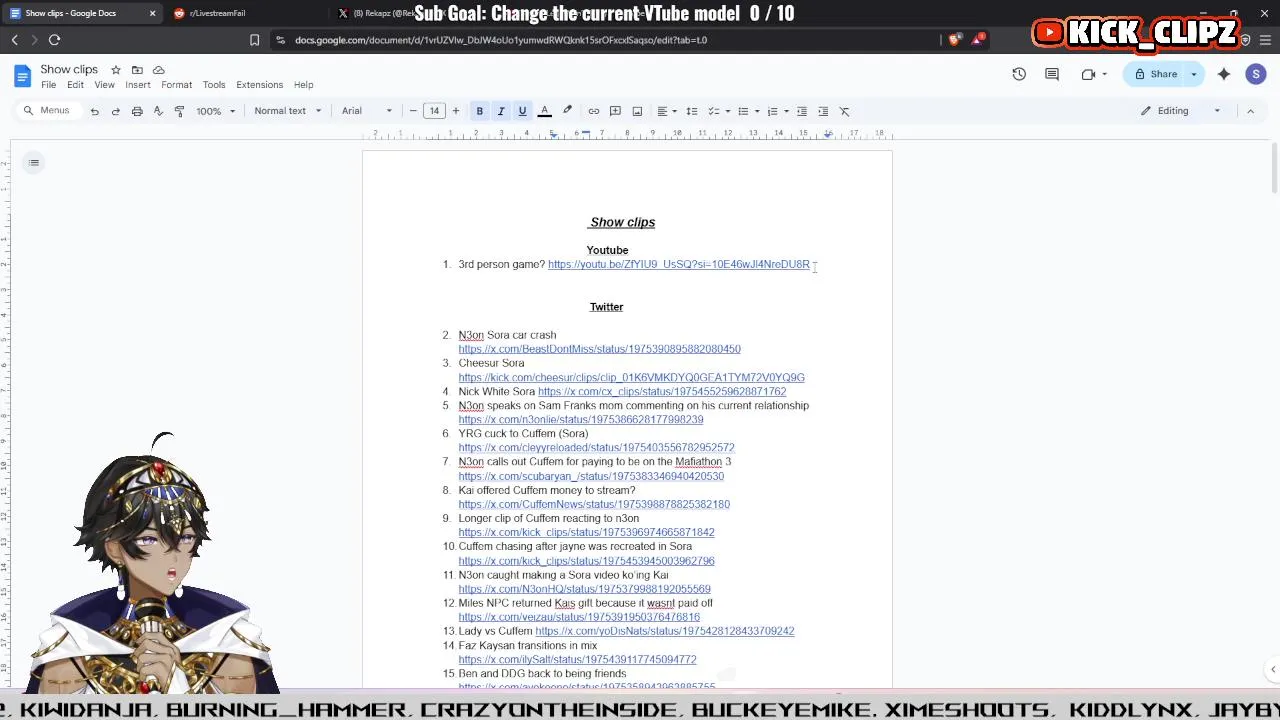Open the Share options arrow
The width and height of the screenshot is (1280, 720).
point(1193,74)
